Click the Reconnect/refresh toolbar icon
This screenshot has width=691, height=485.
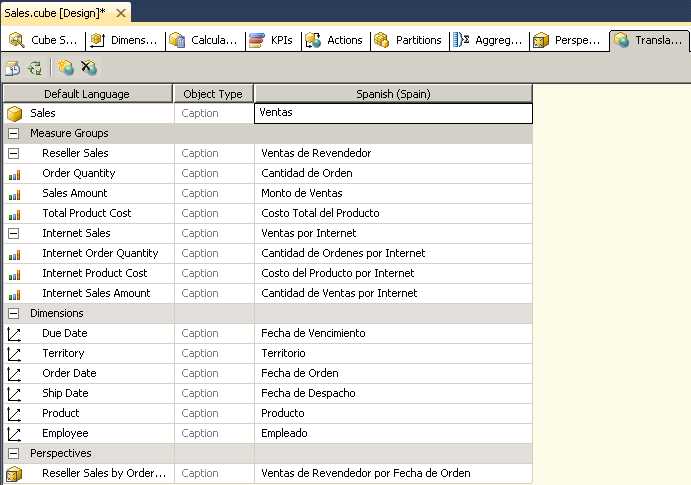35,68
